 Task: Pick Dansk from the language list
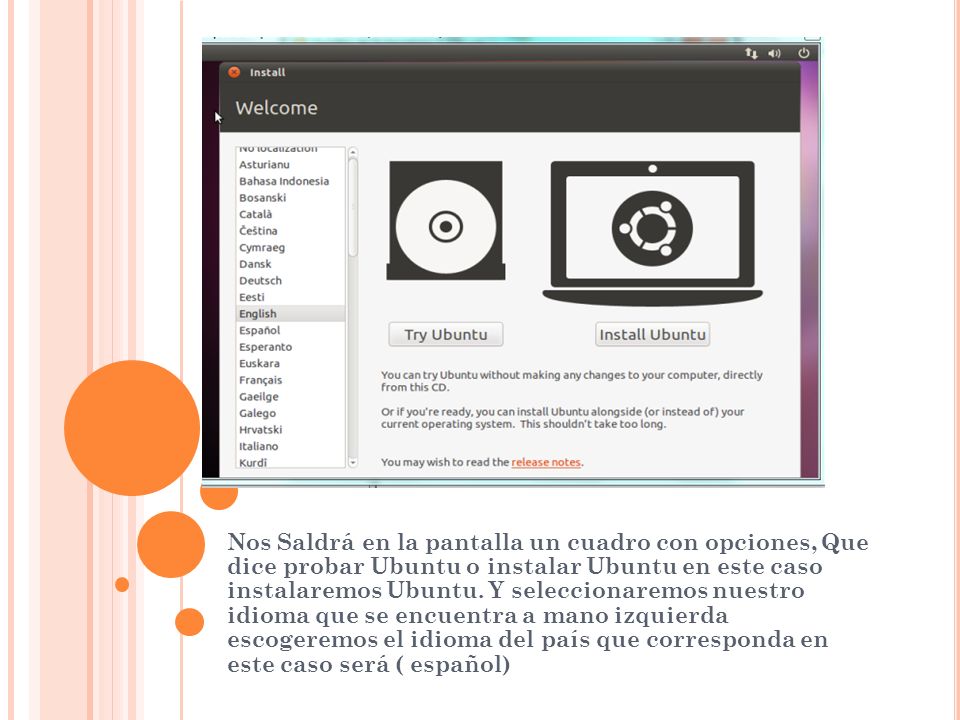pyautogui.click(x=291, y=264)
